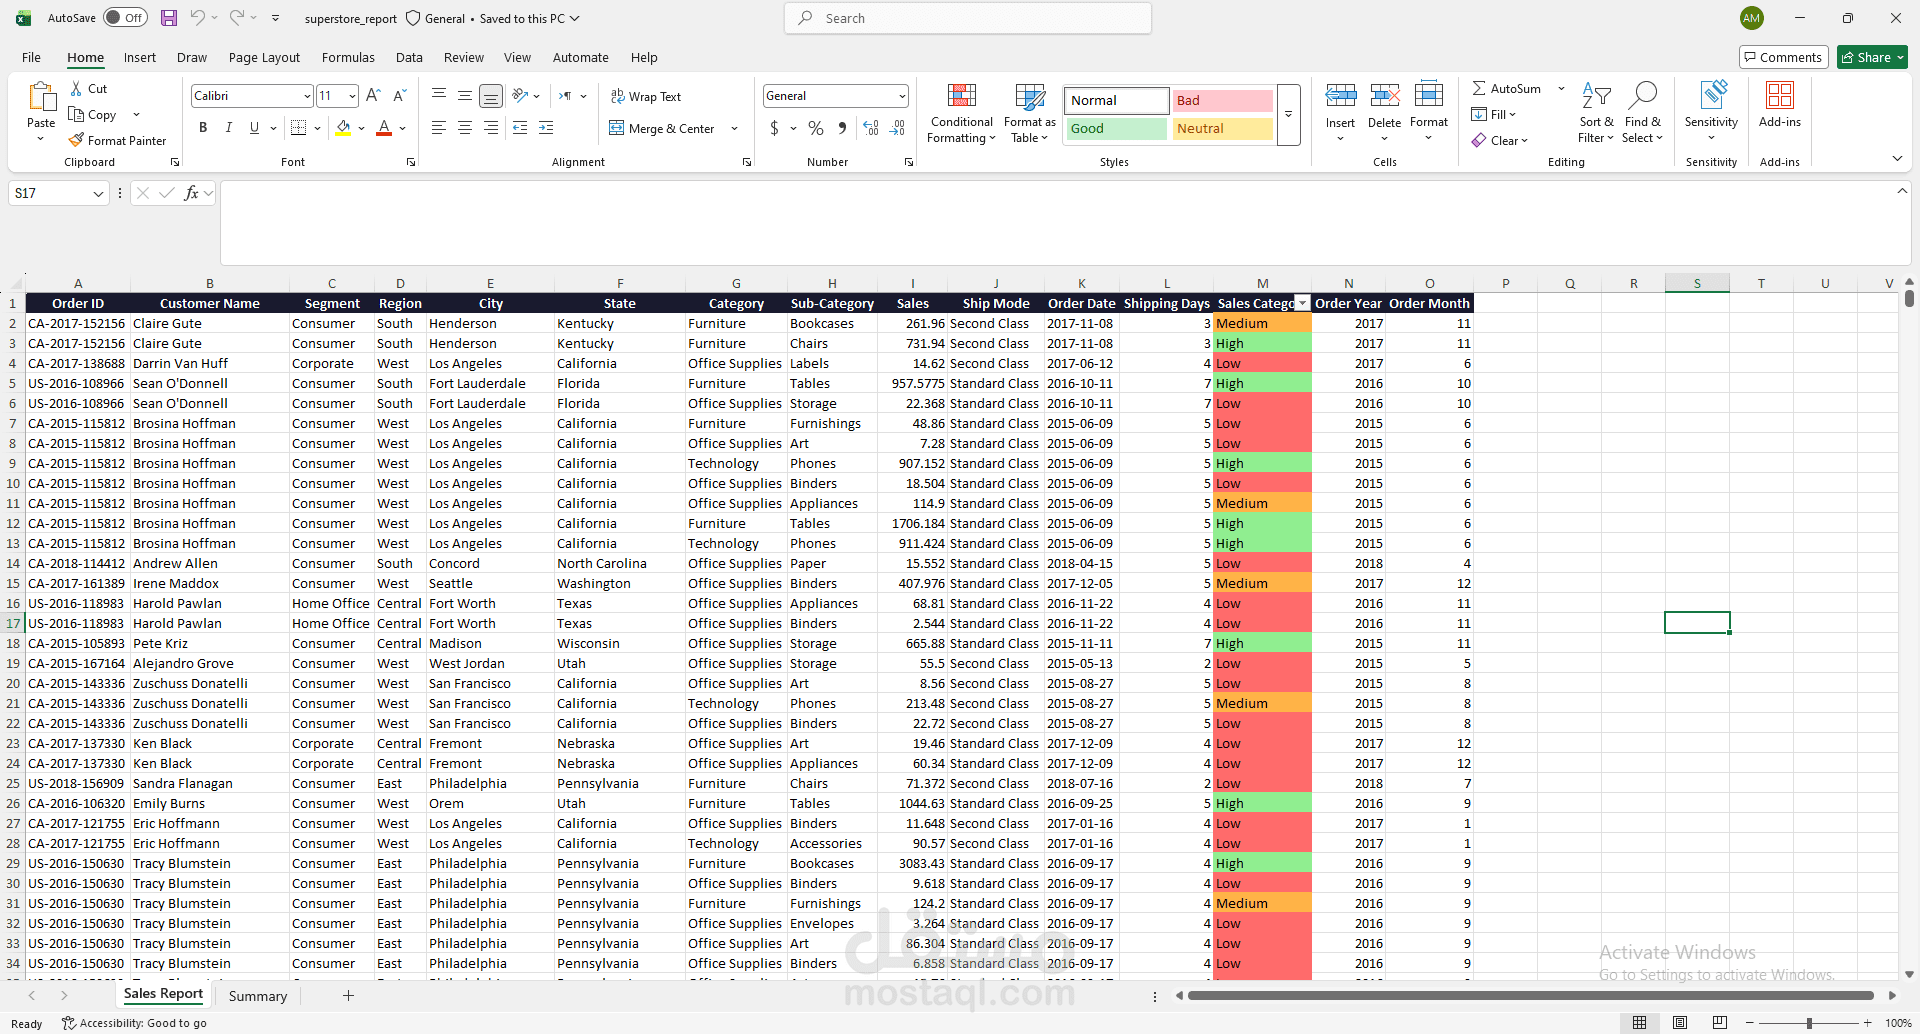Click the Add-ins icon
This screenshot has height=1034, width=1920.
1780,96
